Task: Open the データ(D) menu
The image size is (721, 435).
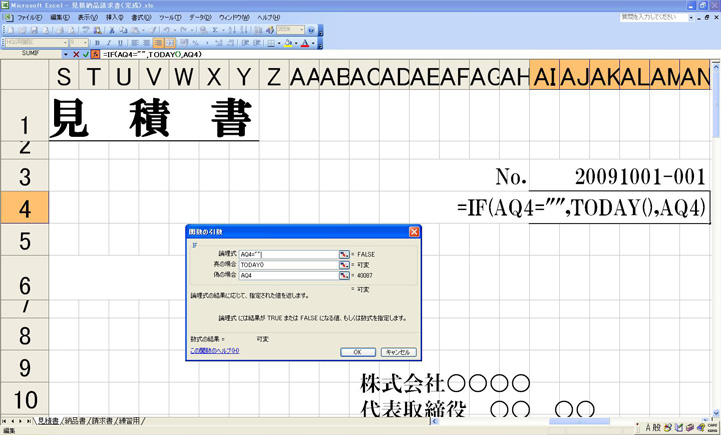Action: [x=200, y=17]
